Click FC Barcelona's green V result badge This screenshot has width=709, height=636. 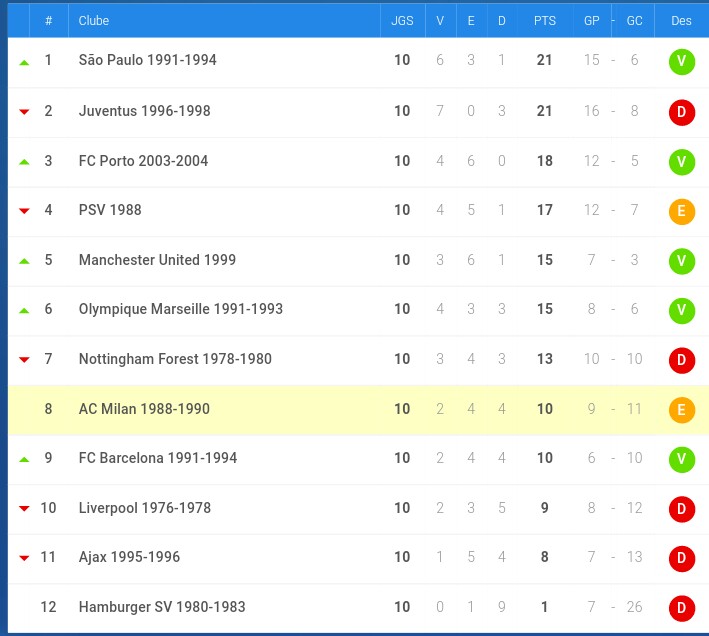681,459
